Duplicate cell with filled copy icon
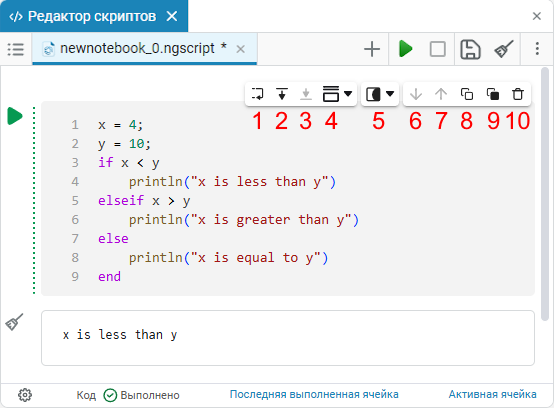The width and height of the screenshot is (554, 408). pos(493,94)
